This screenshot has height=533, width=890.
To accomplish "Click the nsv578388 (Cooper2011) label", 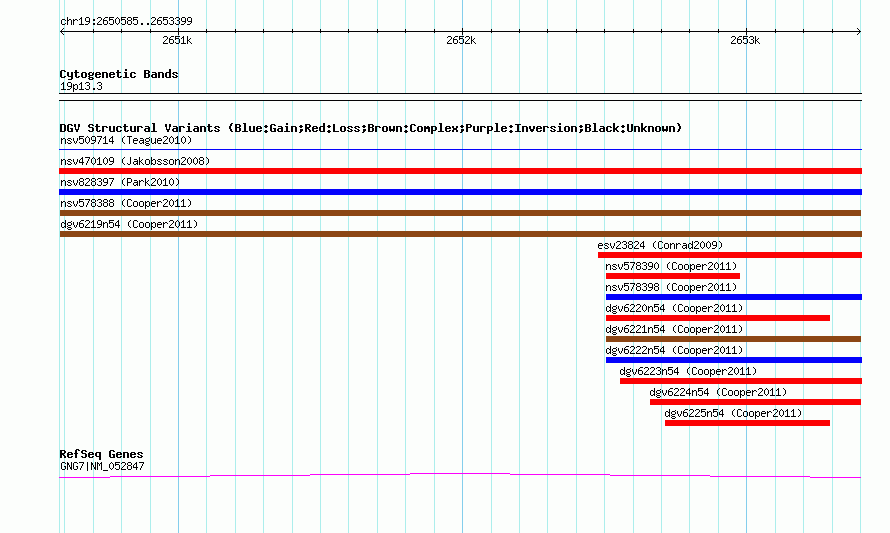I will click(x=126, y=203).
